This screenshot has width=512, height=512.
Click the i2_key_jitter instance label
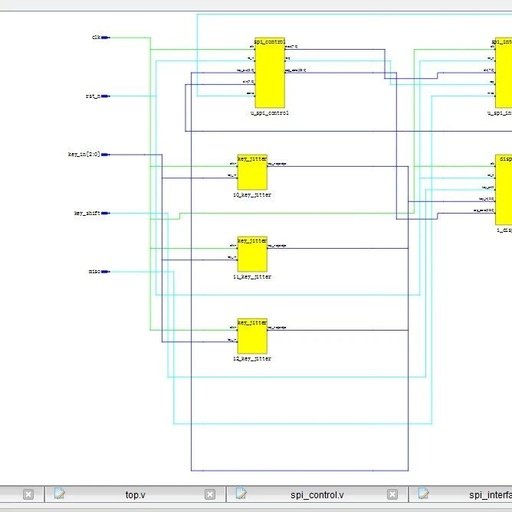252,359
